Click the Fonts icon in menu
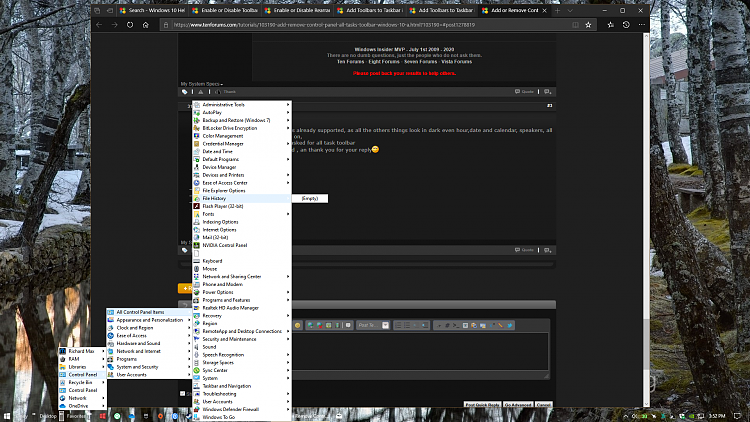 pyautogui.click(x=197, y=214)
